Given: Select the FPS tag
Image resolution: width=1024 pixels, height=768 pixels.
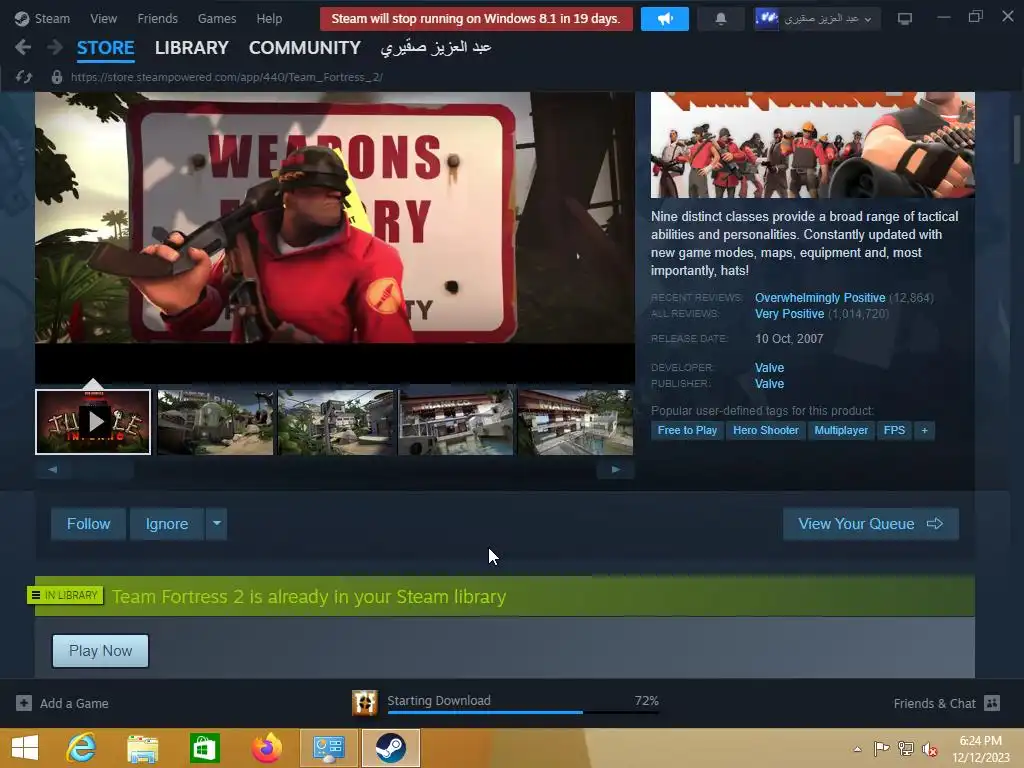Looking at the screenshot, I should tap(894, 430).
